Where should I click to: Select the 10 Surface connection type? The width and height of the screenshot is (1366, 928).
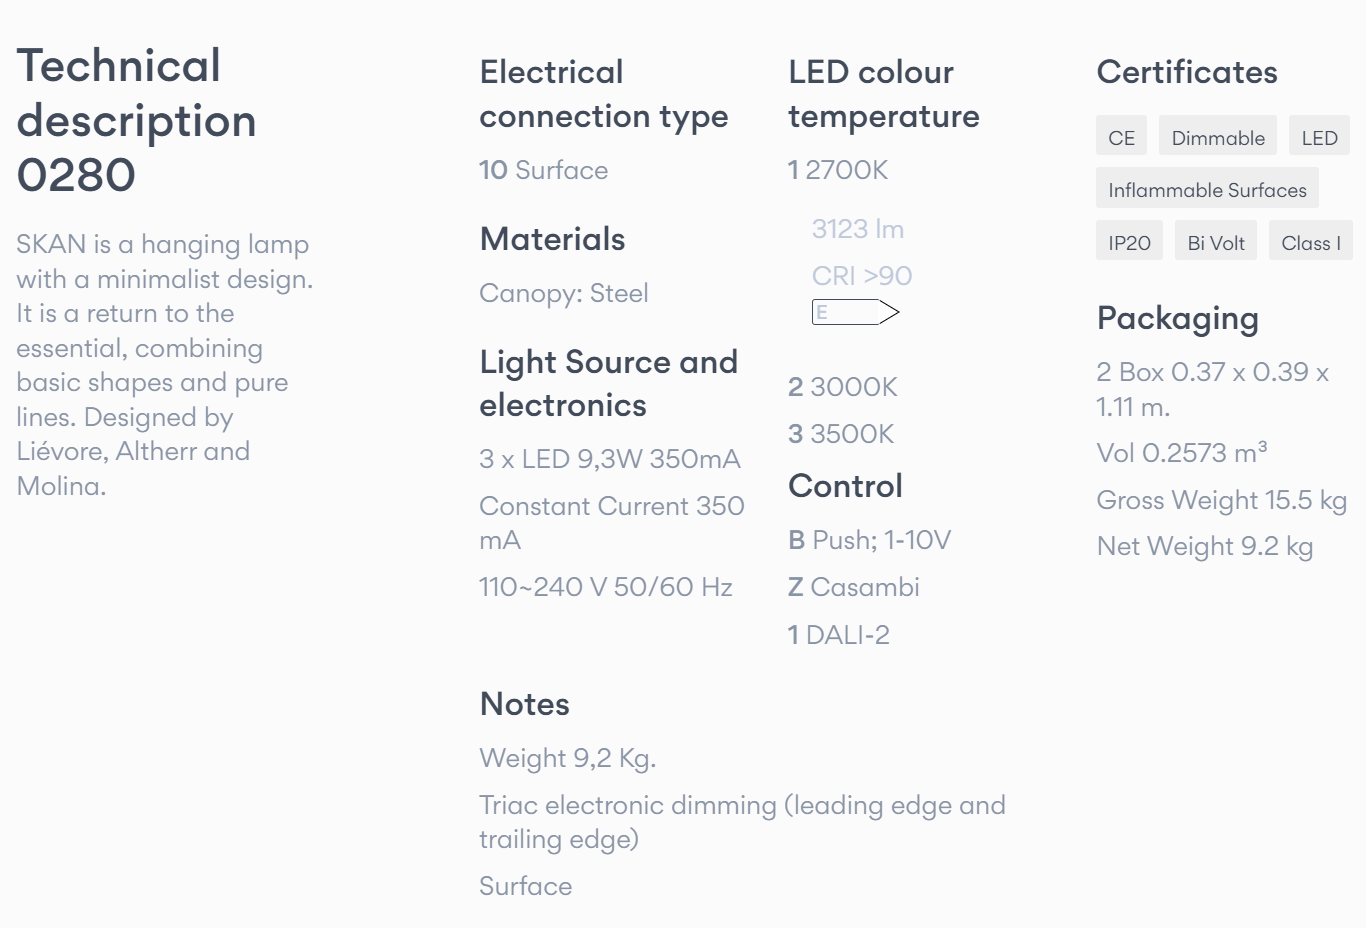[543, 170]
